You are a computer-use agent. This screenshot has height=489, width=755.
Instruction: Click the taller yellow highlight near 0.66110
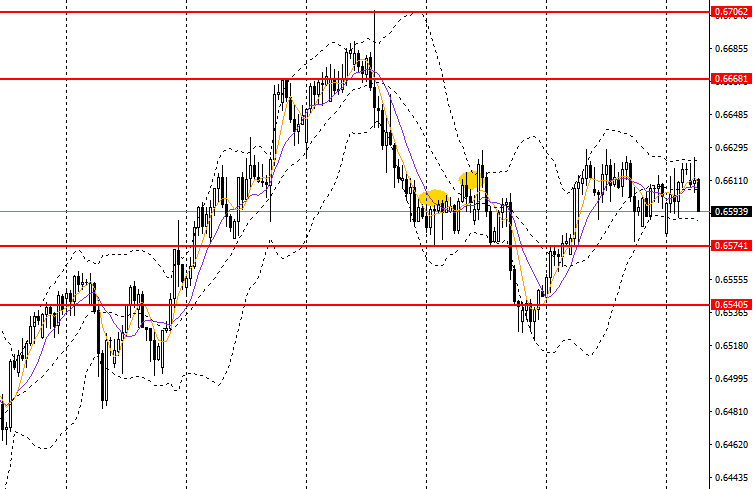469,180
